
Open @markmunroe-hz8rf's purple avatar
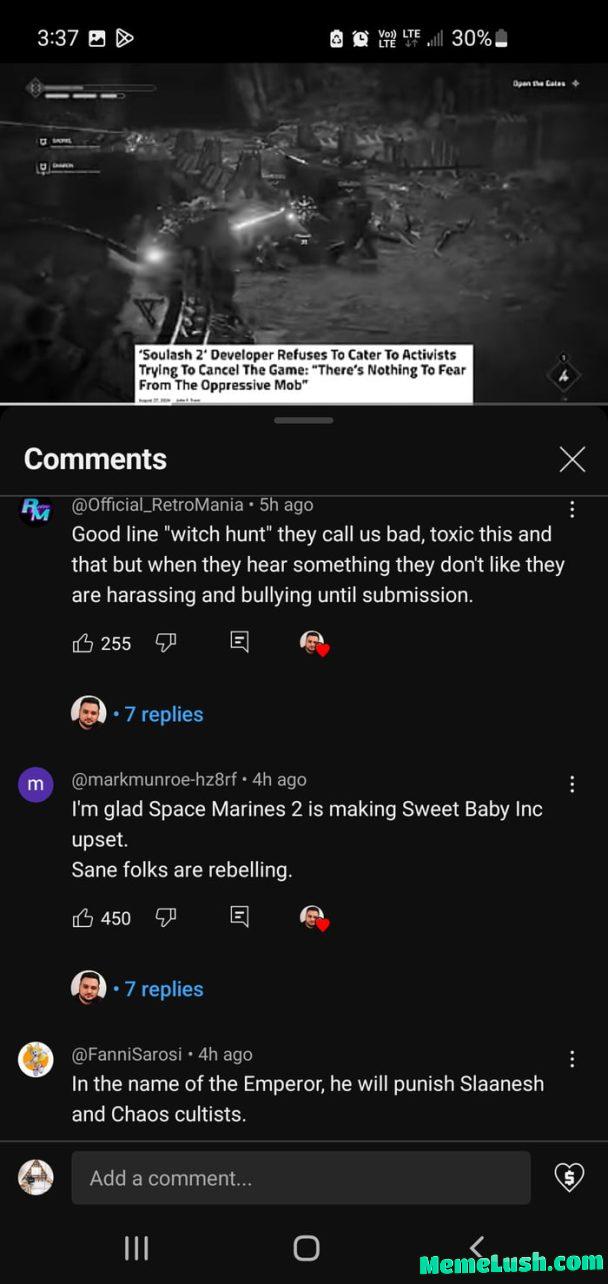tap(36, 785)
